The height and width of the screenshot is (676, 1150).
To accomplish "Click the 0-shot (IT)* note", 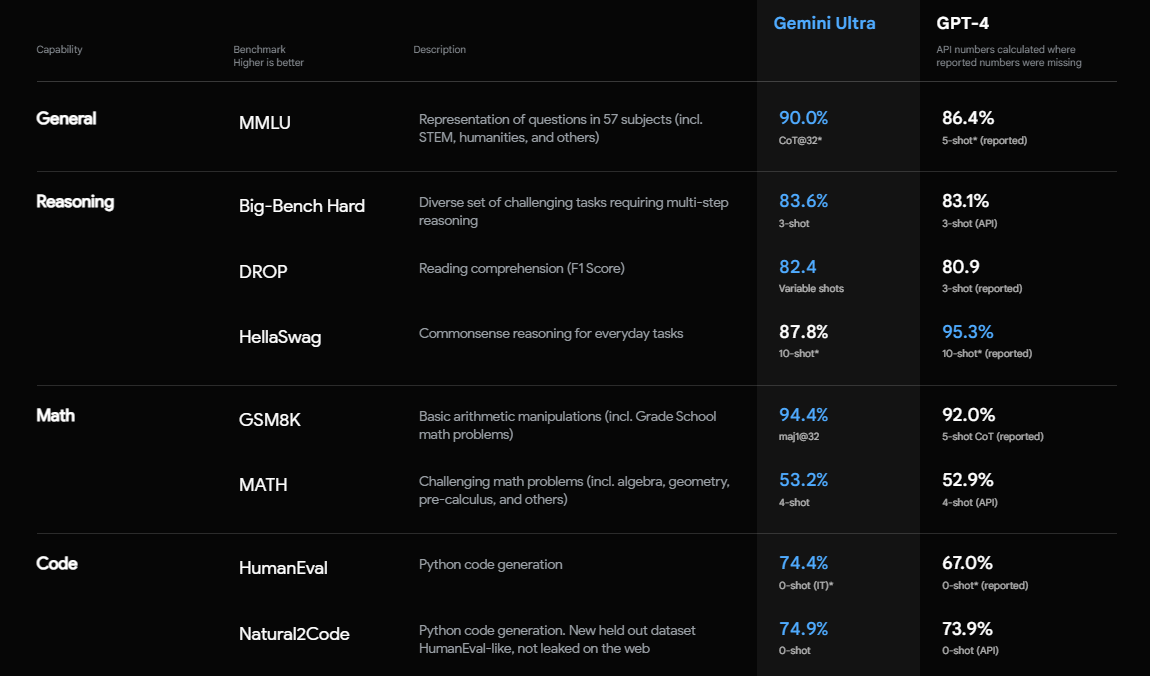I will 806,586.
